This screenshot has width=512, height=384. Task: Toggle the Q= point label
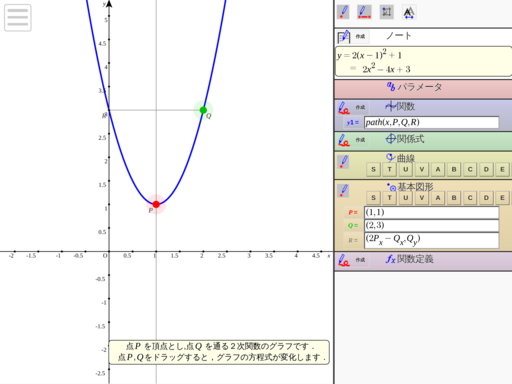coord(353,226)
